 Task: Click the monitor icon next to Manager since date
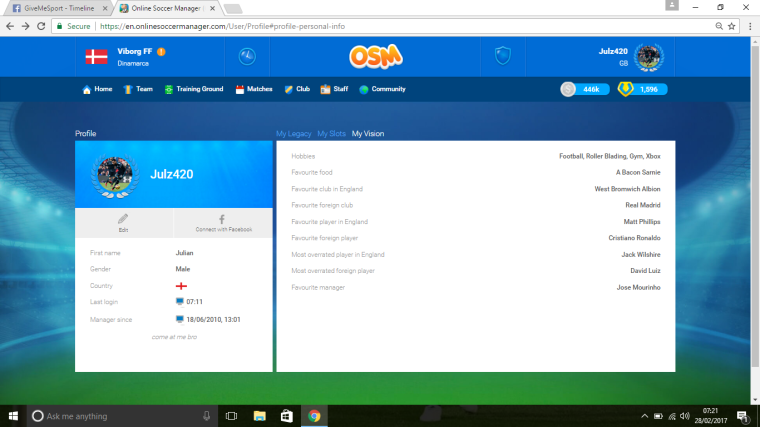179,319
